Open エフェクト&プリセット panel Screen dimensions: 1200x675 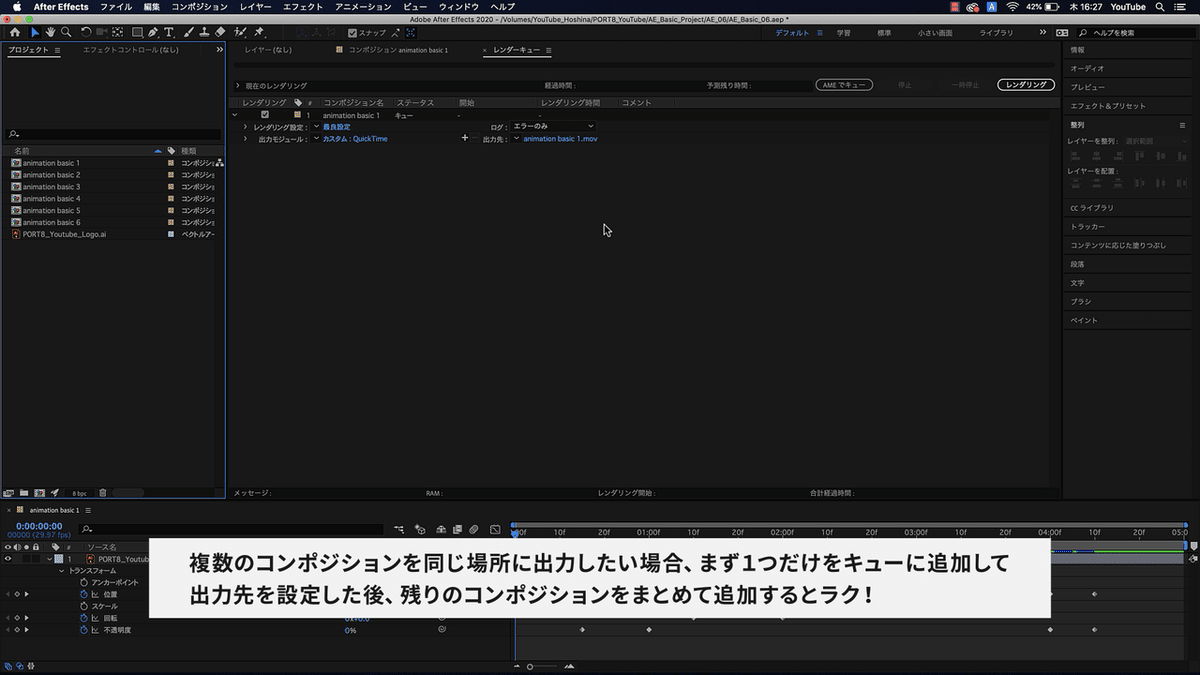(x=1108, y=106)
